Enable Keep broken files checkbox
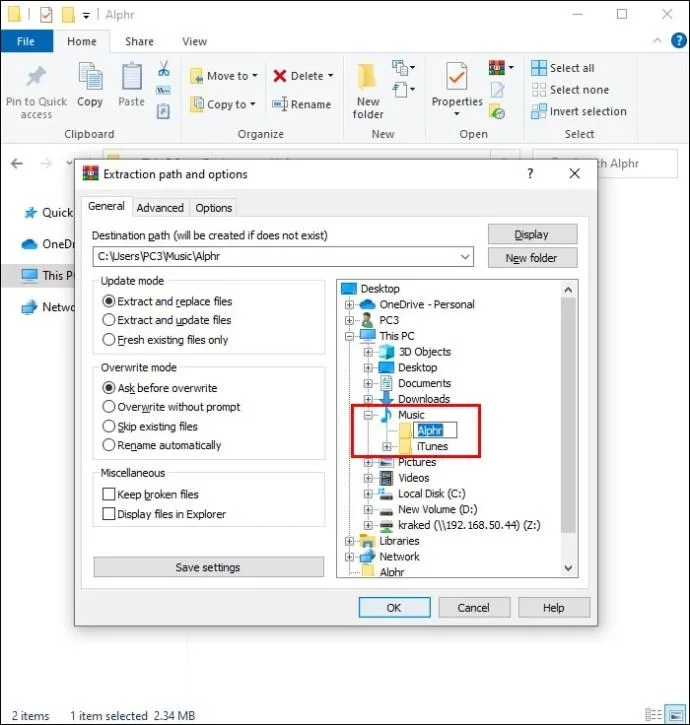690x725 pixels. [x=109, y=494]
